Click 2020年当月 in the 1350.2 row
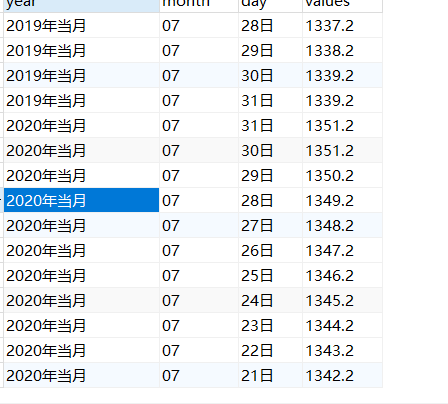 (x=81, y=175)
